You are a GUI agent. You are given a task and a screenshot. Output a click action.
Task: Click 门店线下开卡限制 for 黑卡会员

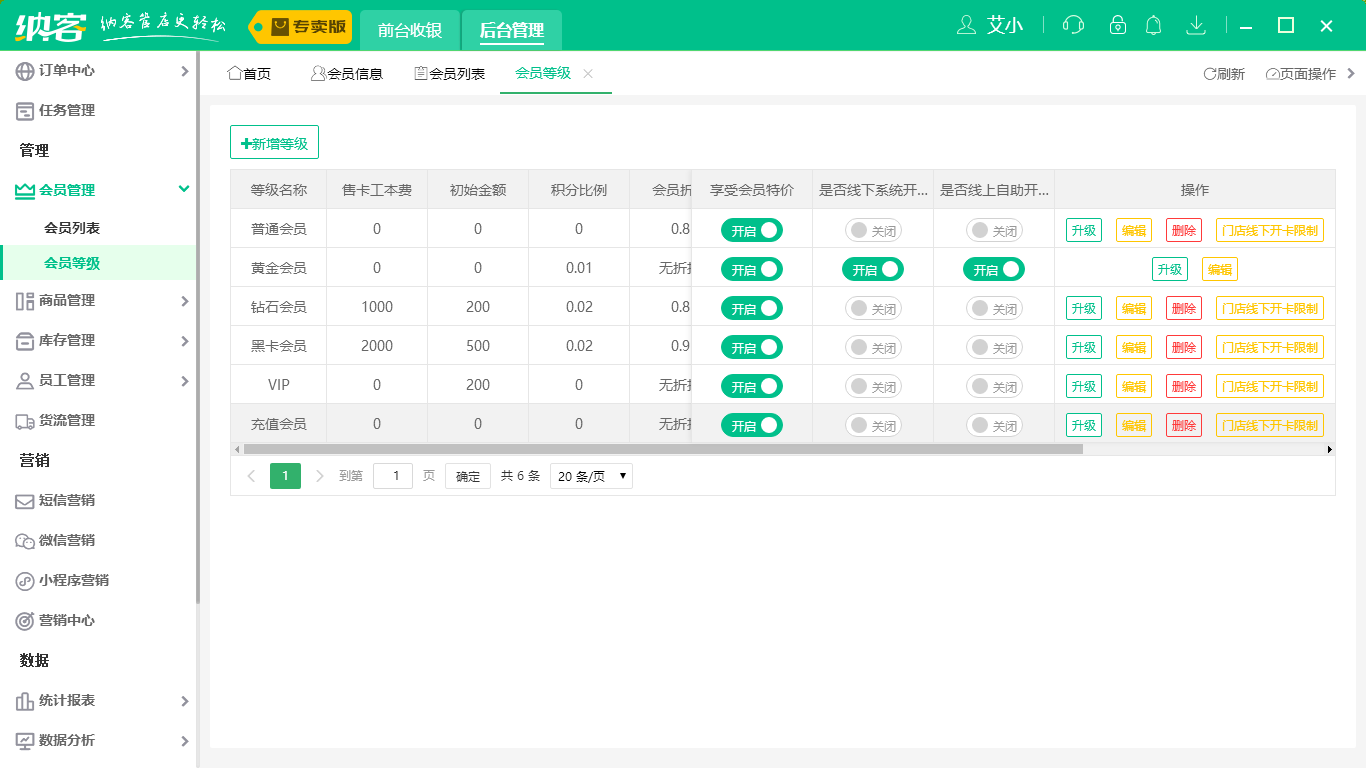(x=1270, y=347)
